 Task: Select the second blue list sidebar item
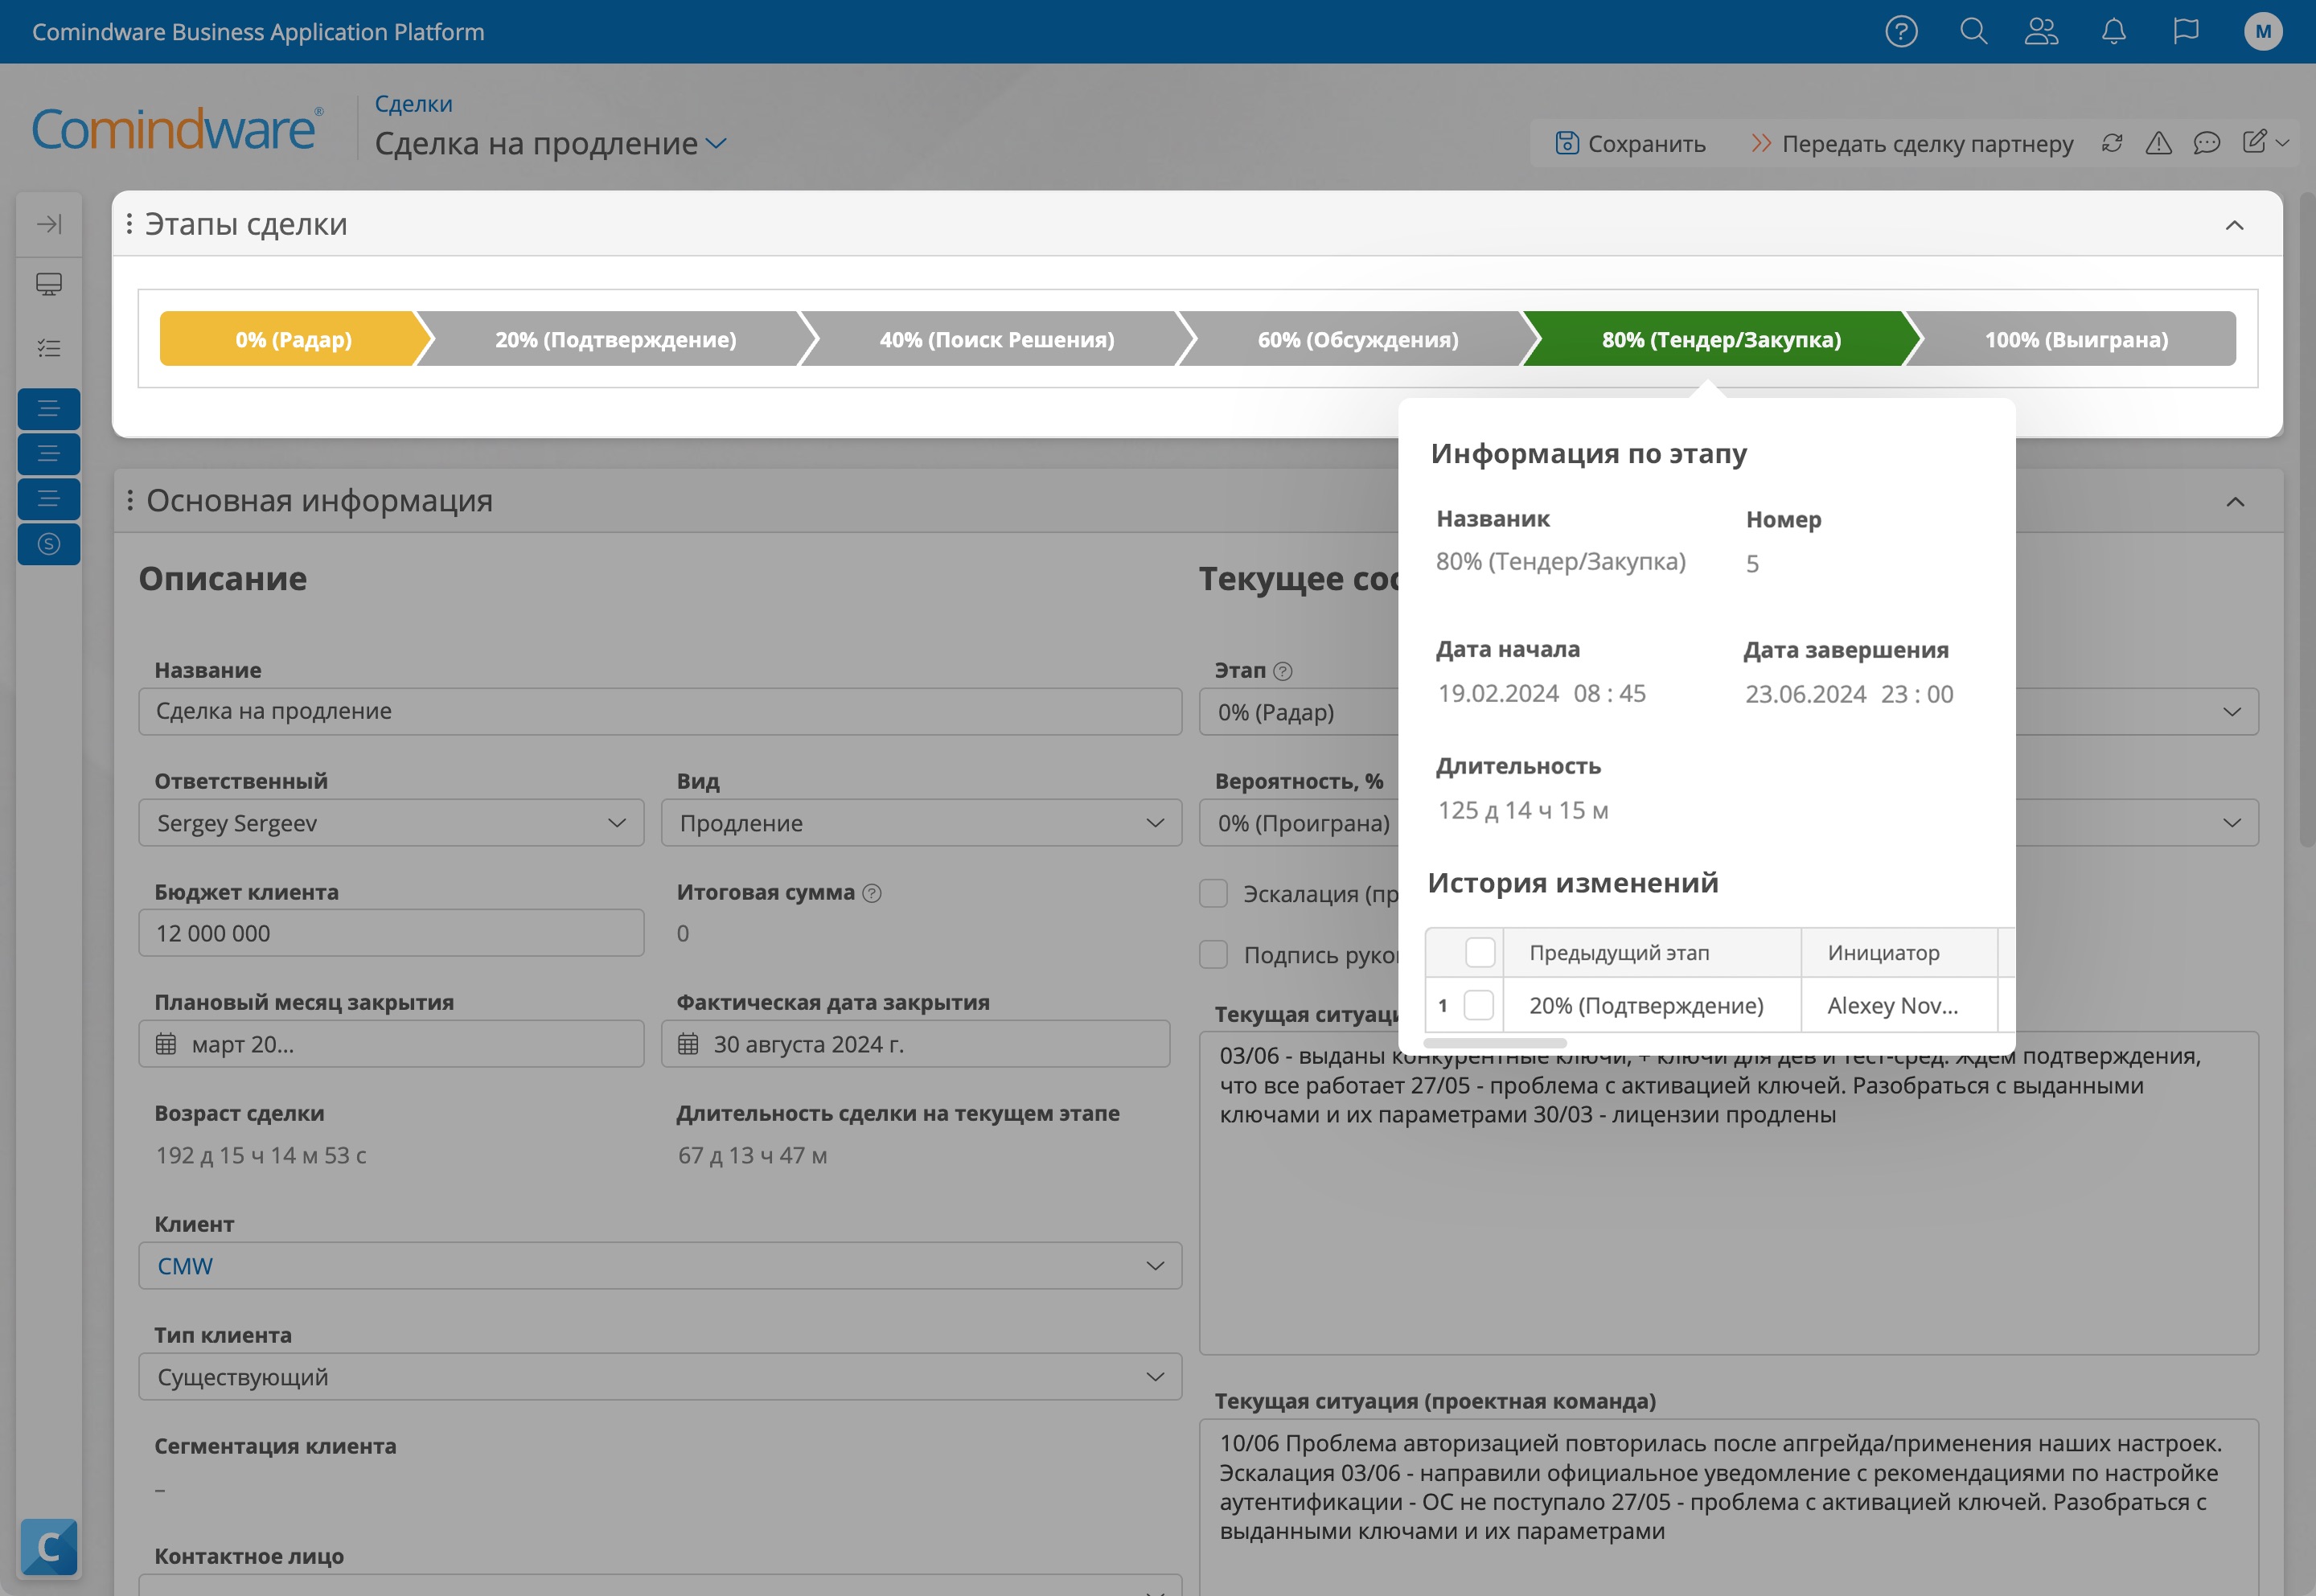click(49, 454)
